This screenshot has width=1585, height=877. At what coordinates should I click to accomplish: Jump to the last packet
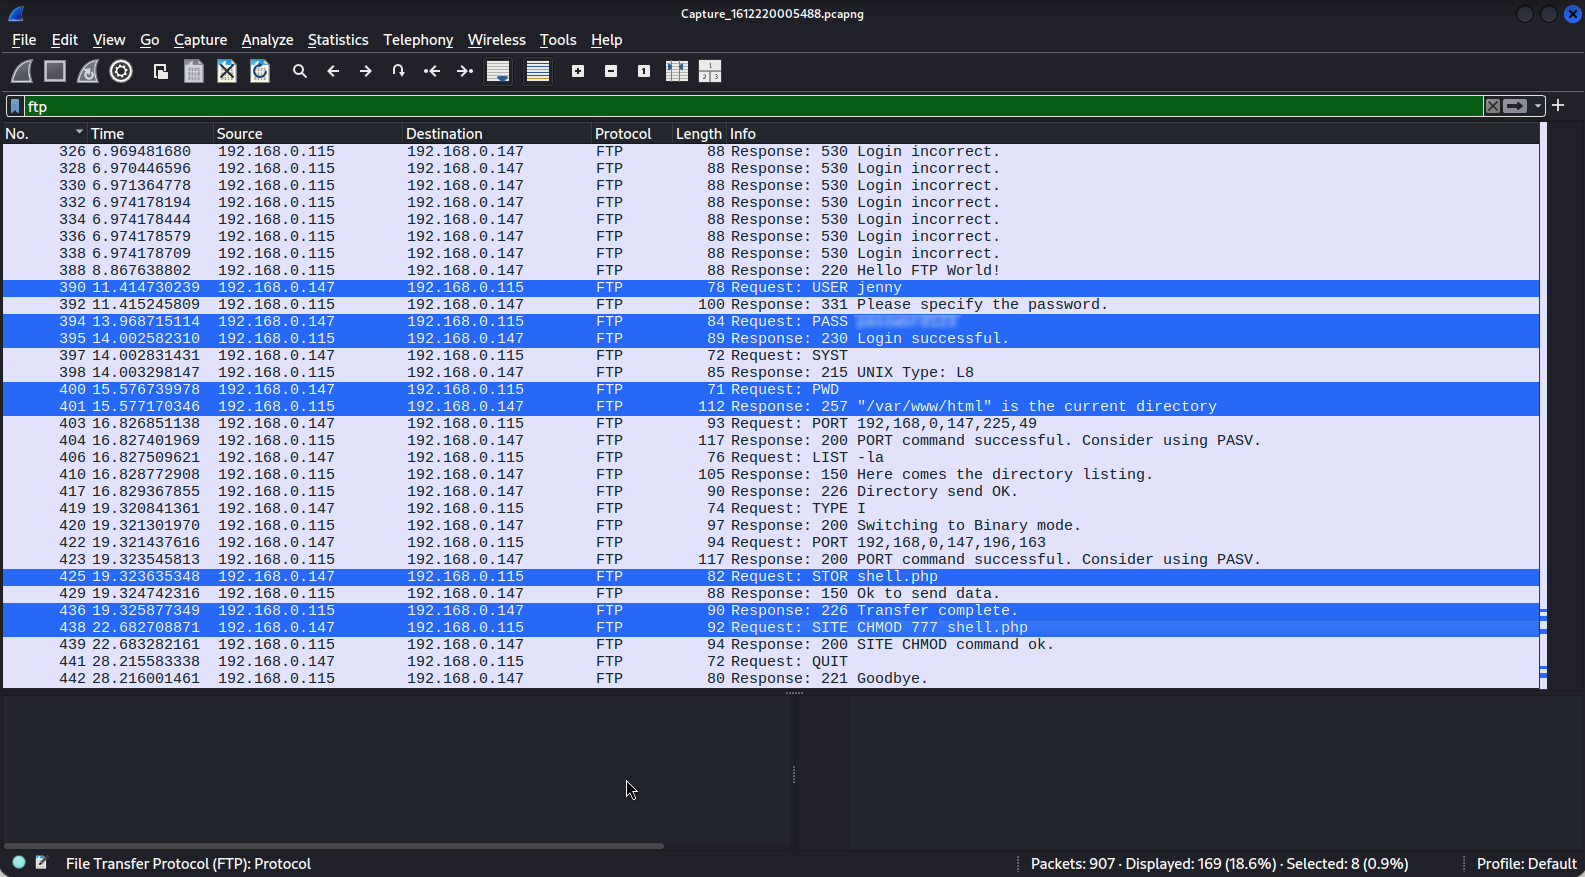pos(465,71)
